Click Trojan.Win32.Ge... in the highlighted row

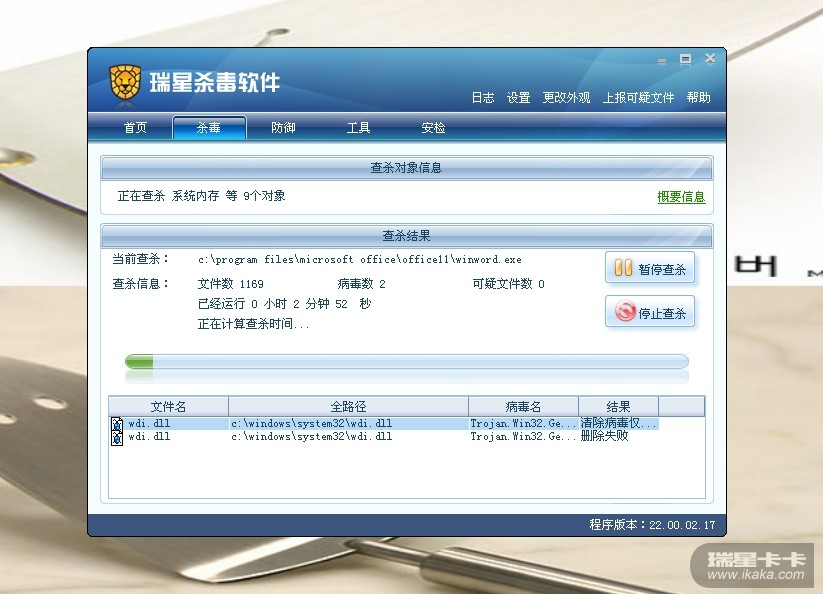(523, 423)
